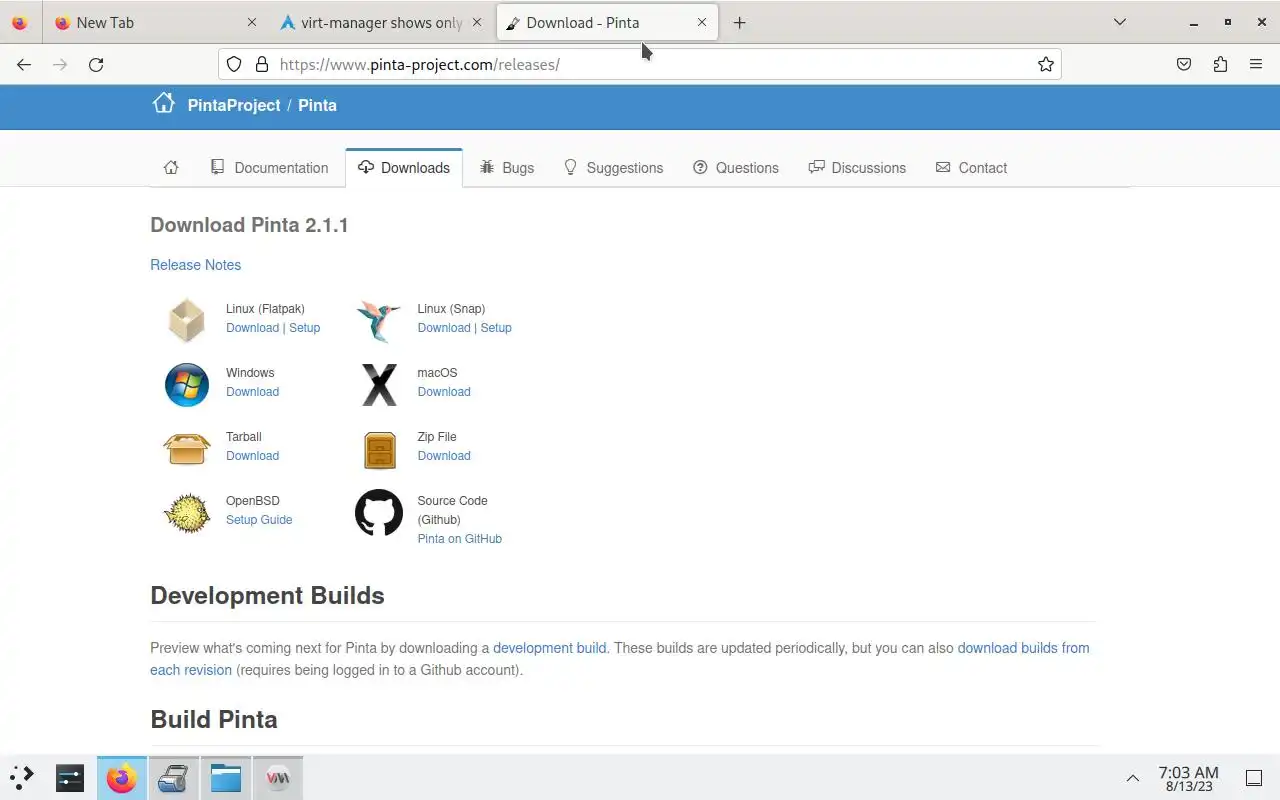Open the OpenBSD Setup Guide link
1280x800 pixels.
[x=259, y=520]
